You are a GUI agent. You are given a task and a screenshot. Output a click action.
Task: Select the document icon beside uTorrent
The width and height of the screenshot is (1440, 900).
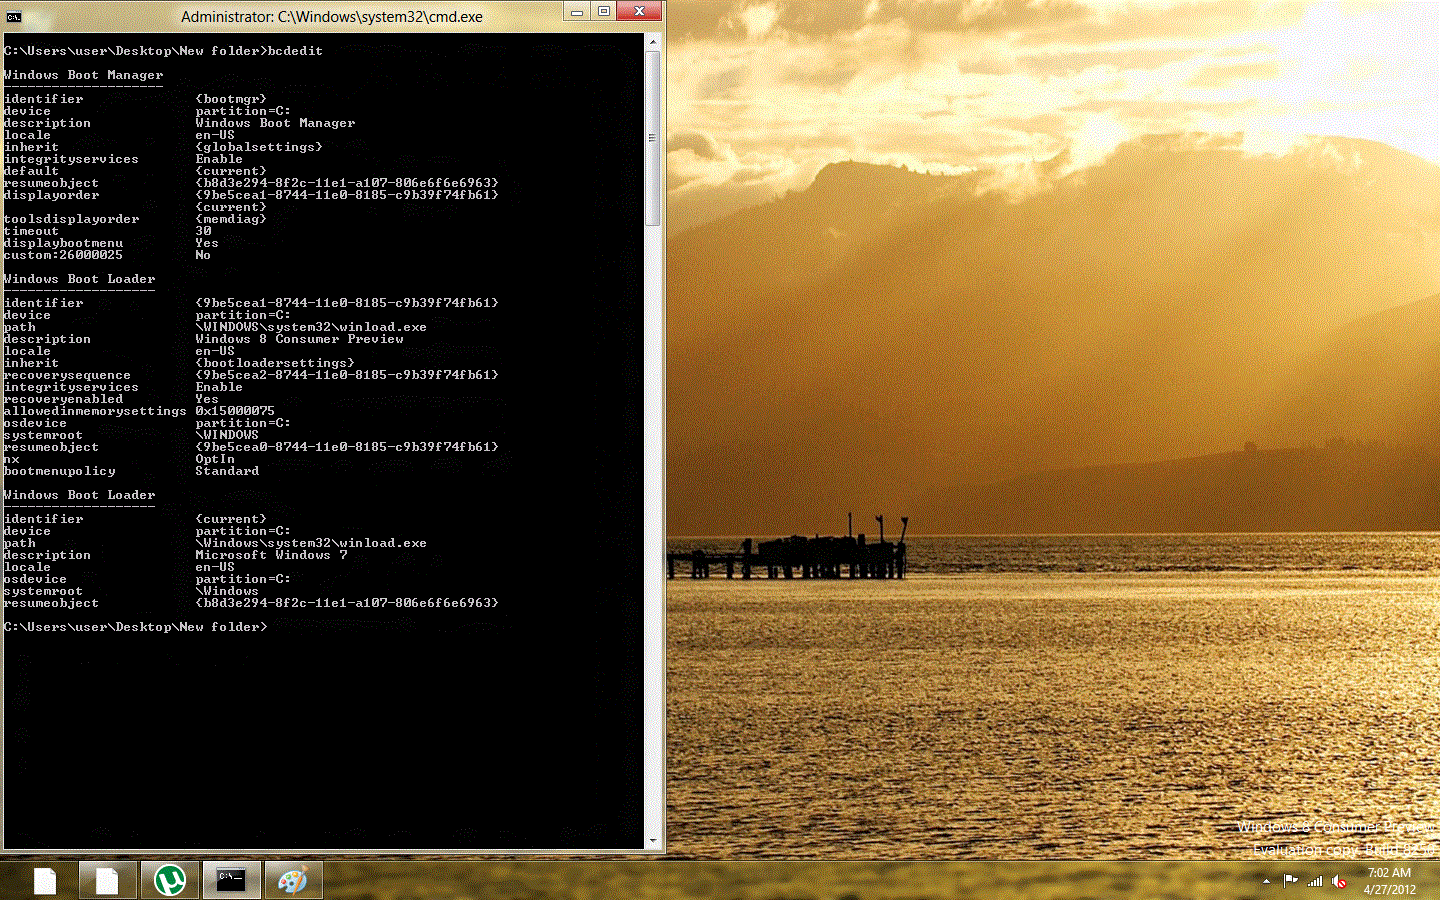click(x=107, y=881)
